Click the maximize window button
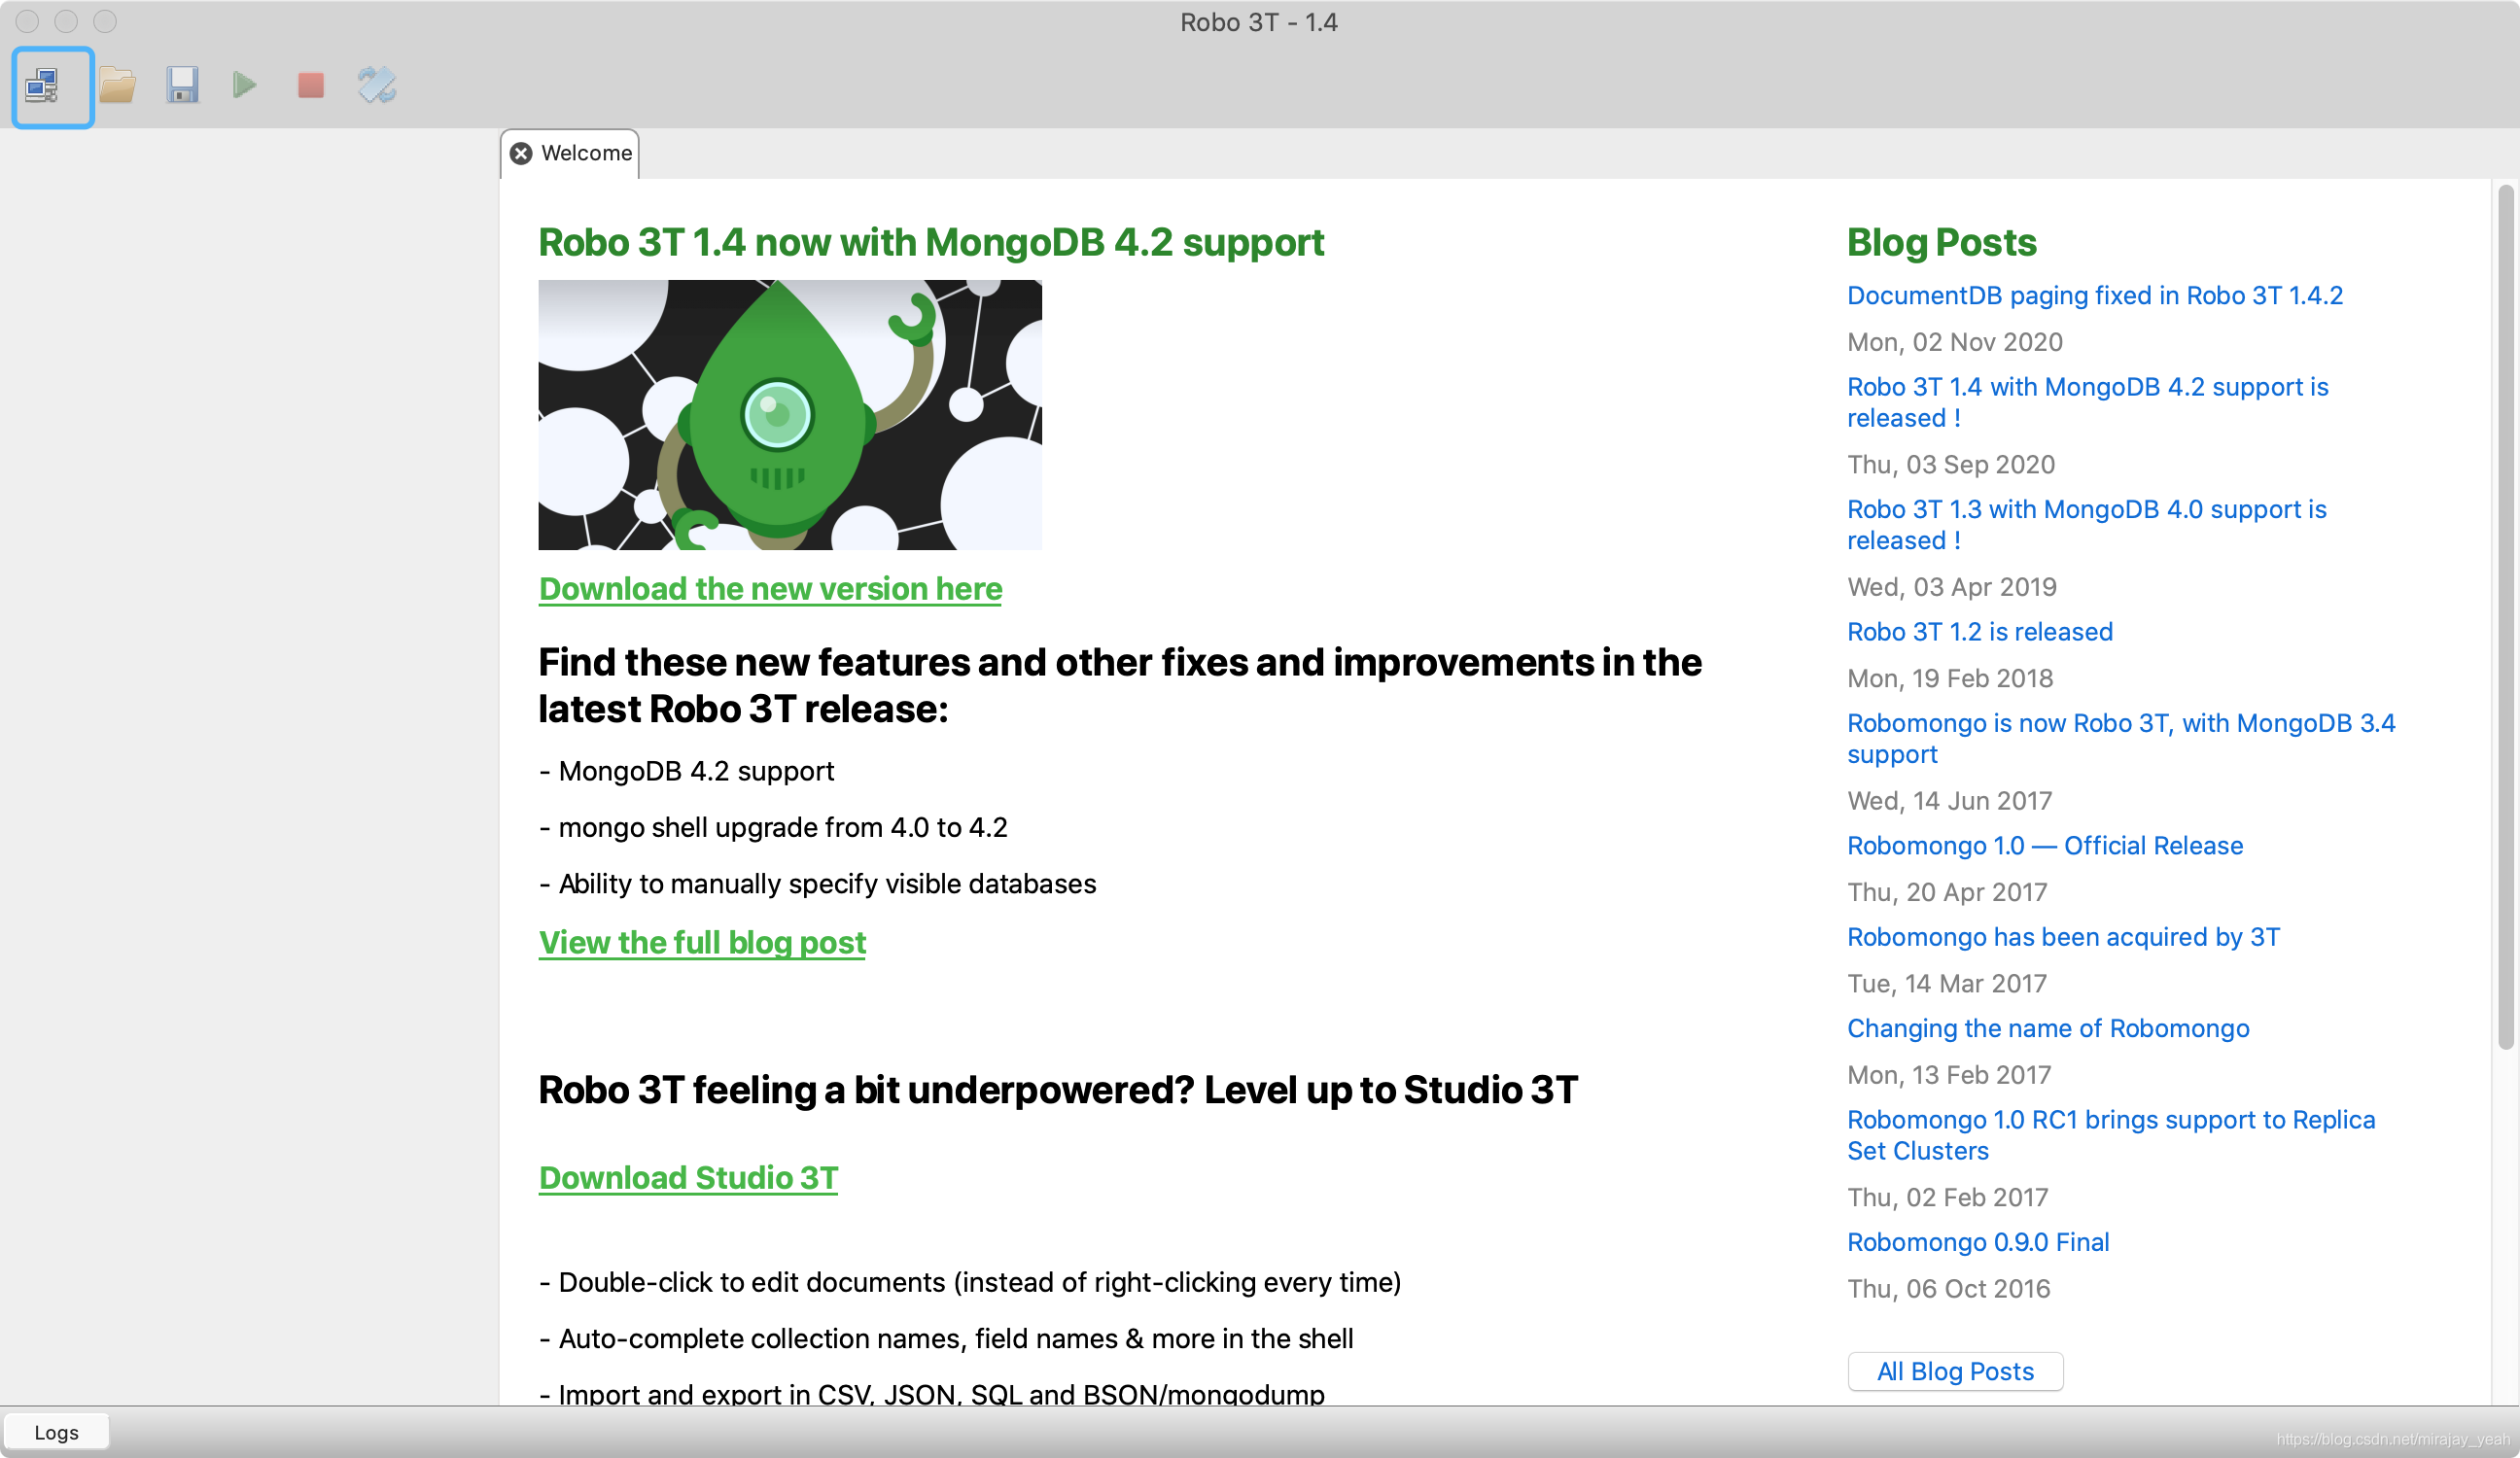 [x=105, y=21]
